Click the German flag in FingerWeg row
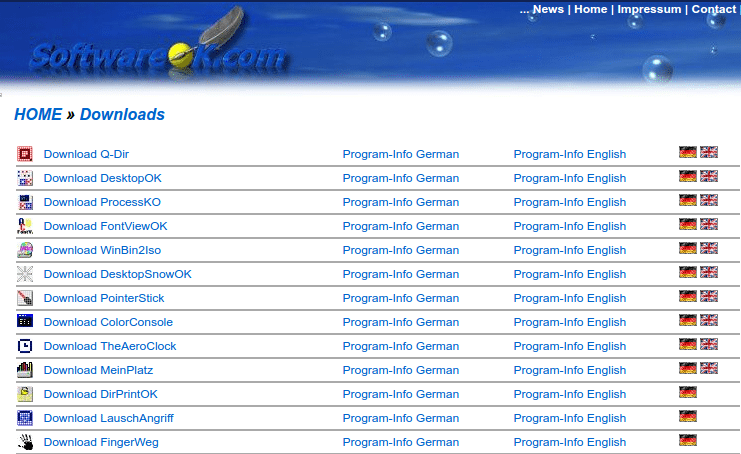The height and width of the screenshot is (454, 741). 688,440
